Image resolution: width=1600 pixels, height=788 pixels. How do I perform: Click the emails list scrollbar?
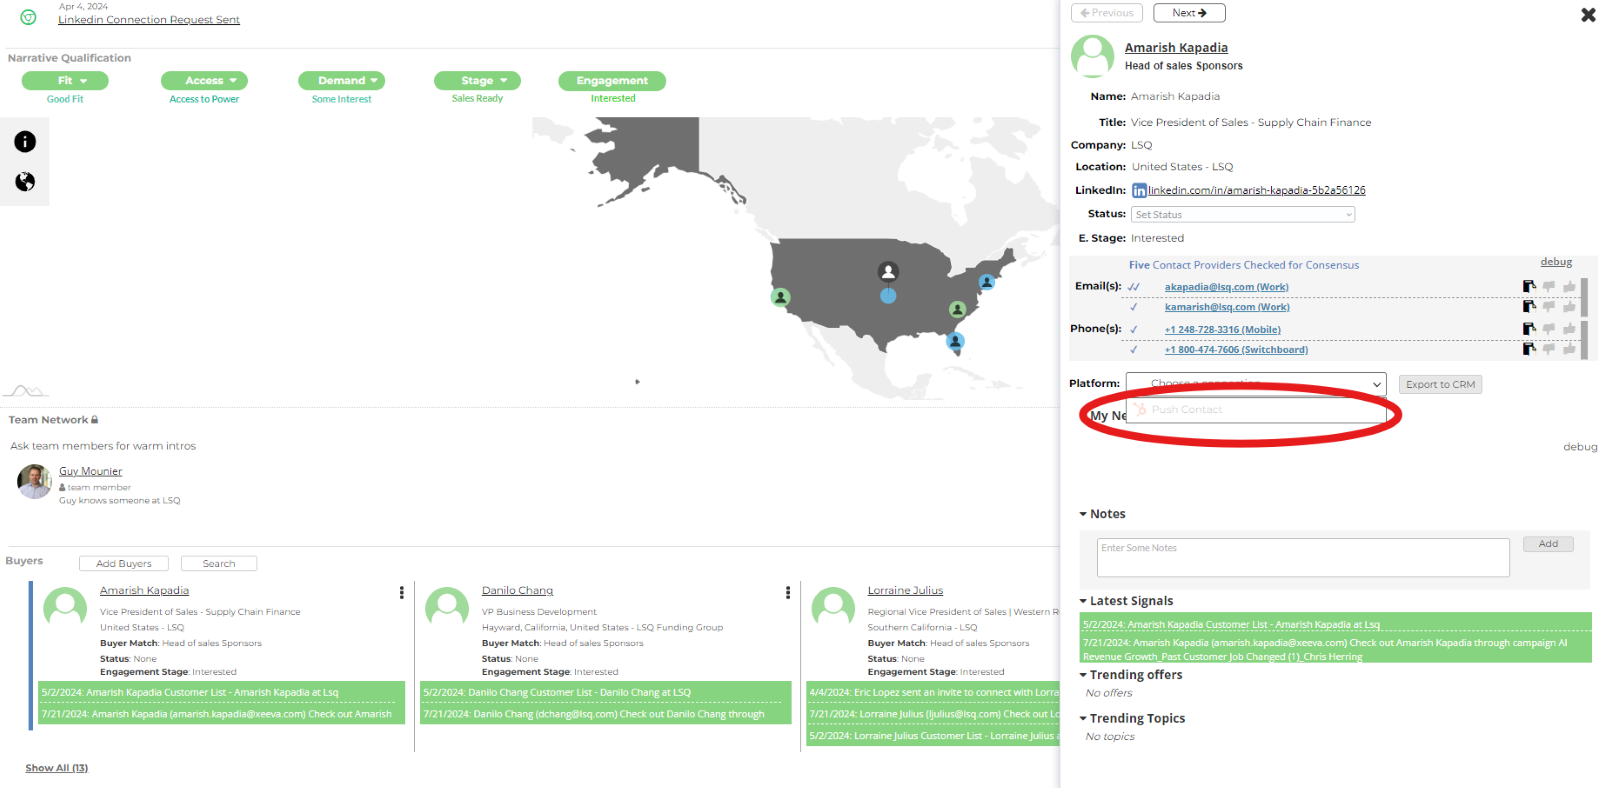click(x=1584, y=297)
